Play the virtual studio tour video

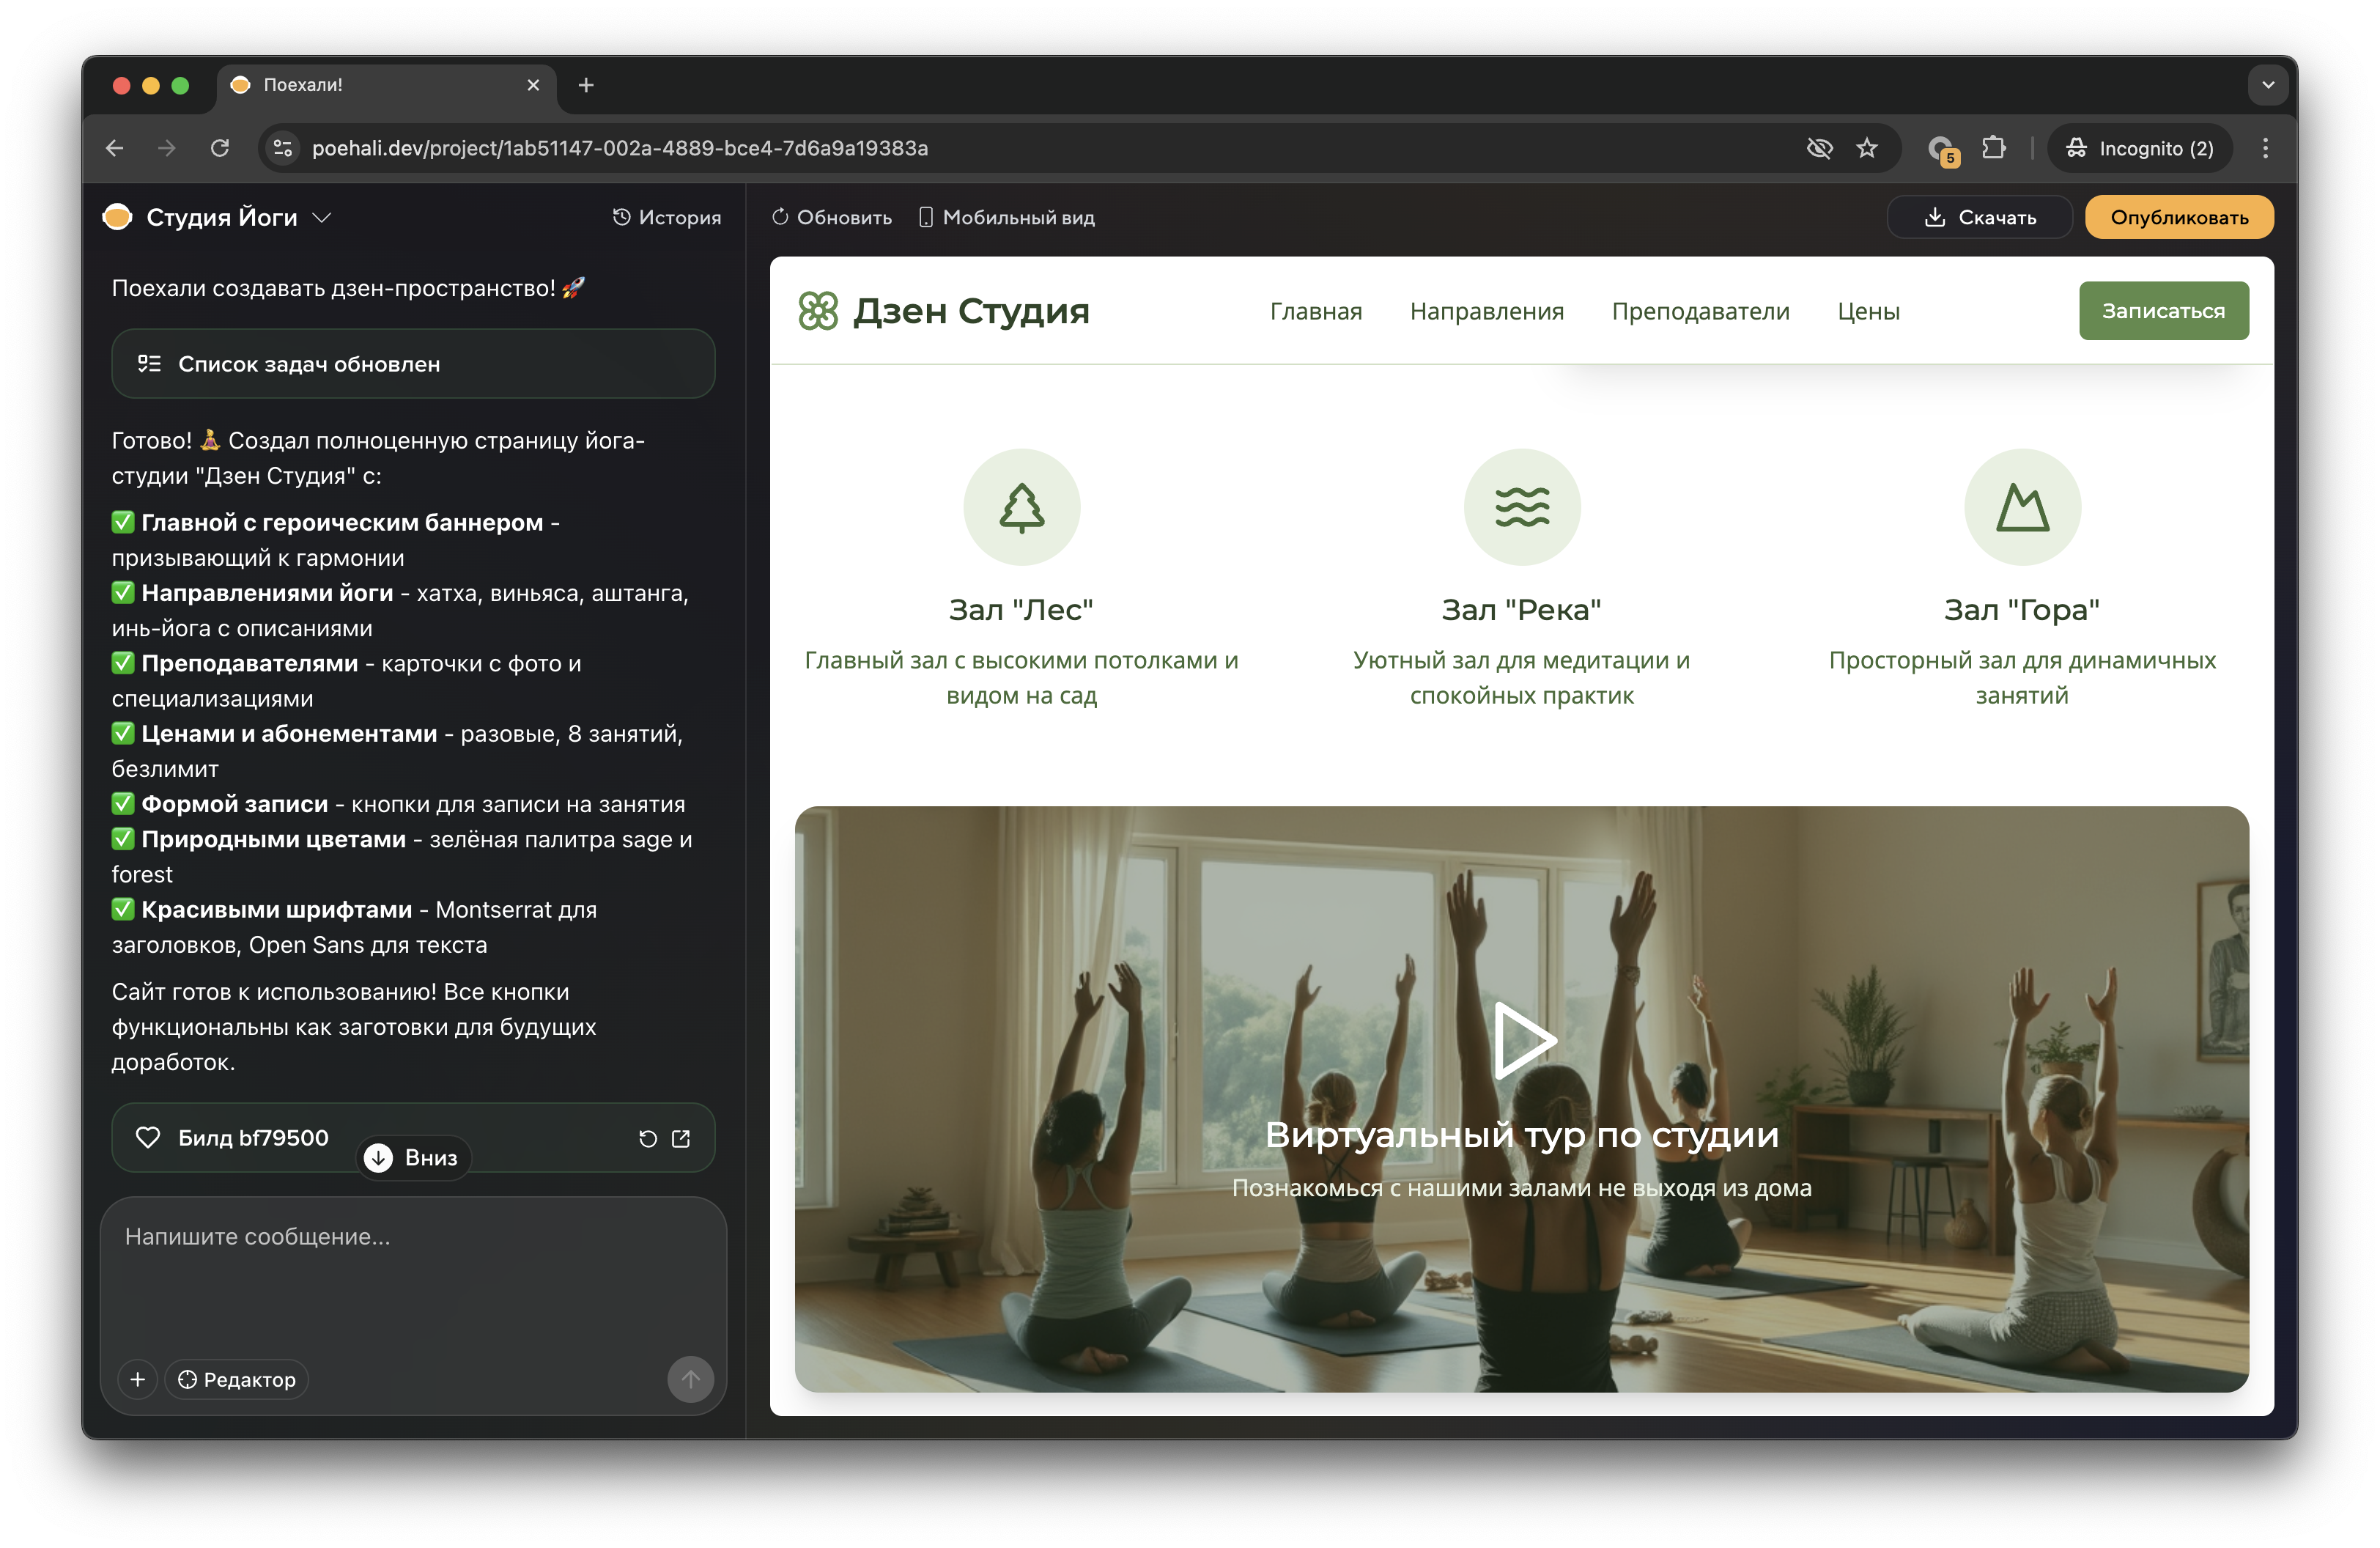[x=1521, y=1040]
